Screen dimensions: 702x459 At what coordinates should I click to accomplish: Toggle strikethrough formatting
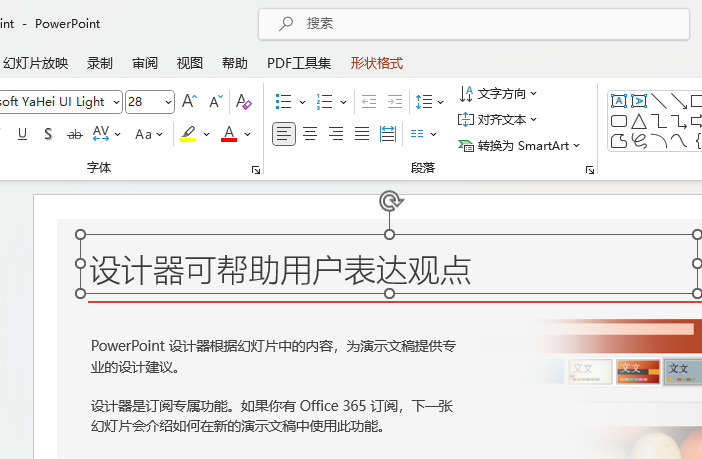75,134
